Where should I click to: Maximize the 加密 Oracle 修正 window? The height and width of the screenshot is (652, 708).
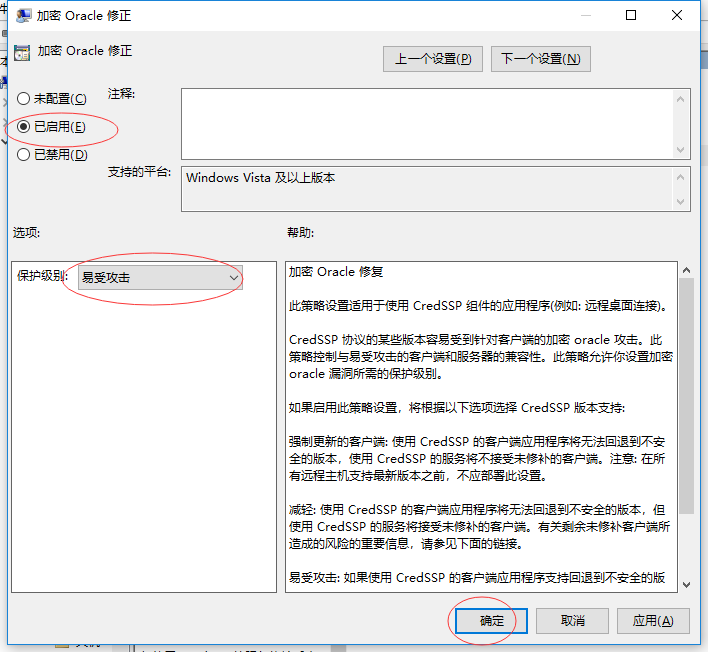tap(631, 16)
